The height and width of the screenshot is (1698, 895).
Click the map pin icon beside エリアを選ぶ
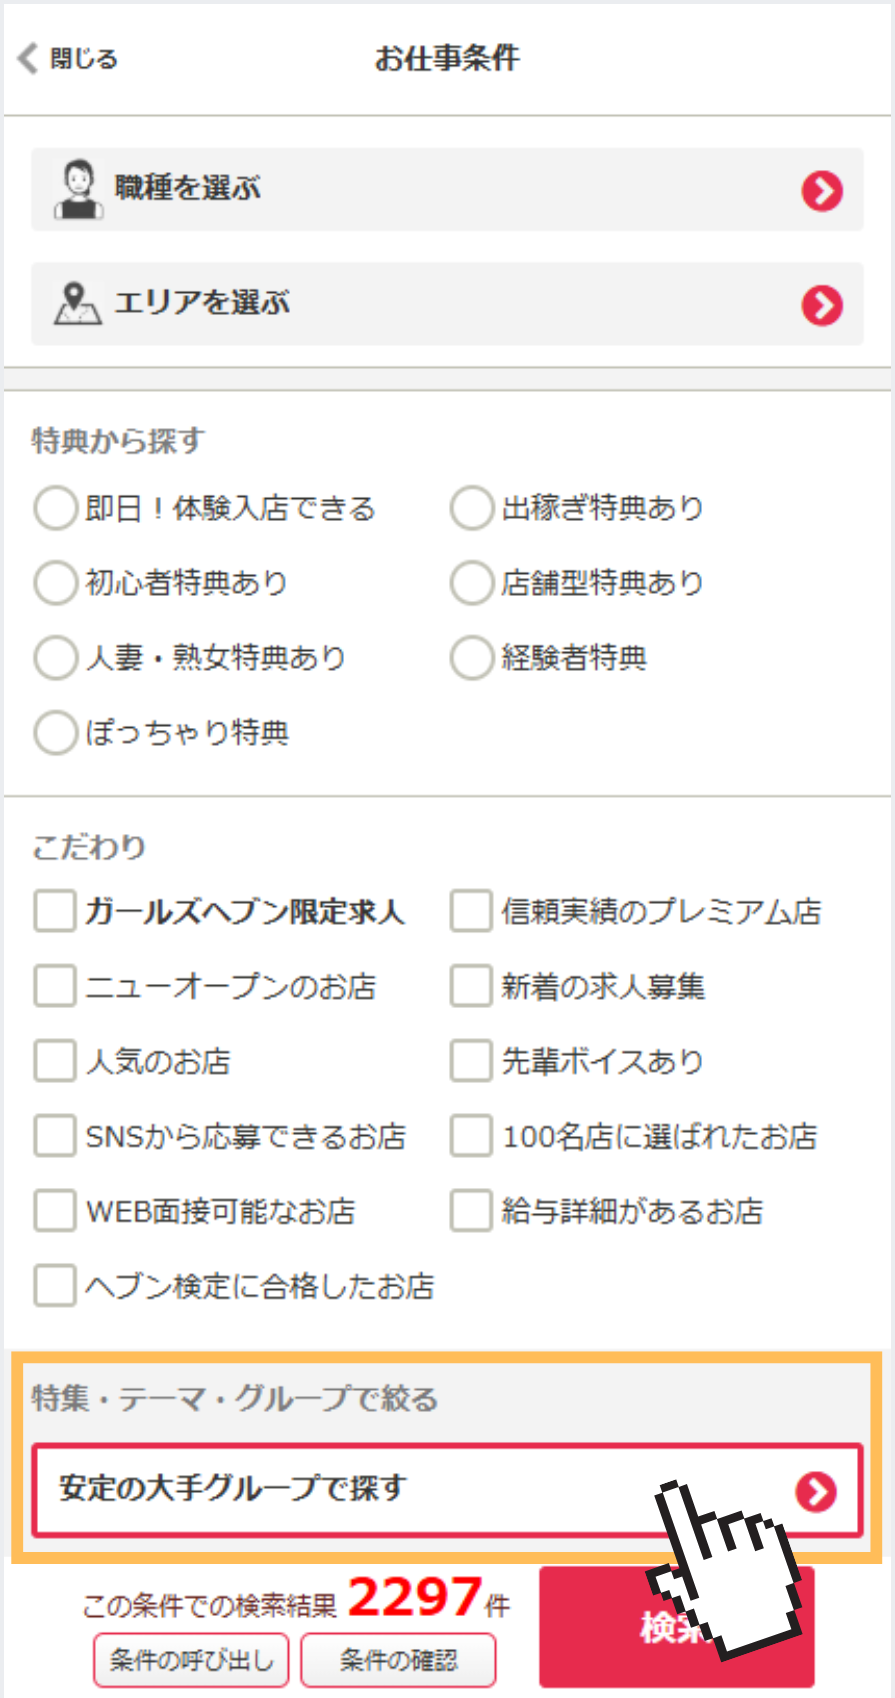(77, 303)
